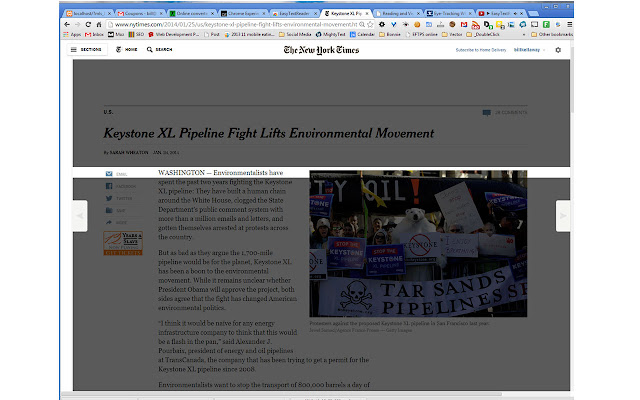Click the browser forward arrow
The height and width of the screenshot is (400, 640).
pos(78,24)
